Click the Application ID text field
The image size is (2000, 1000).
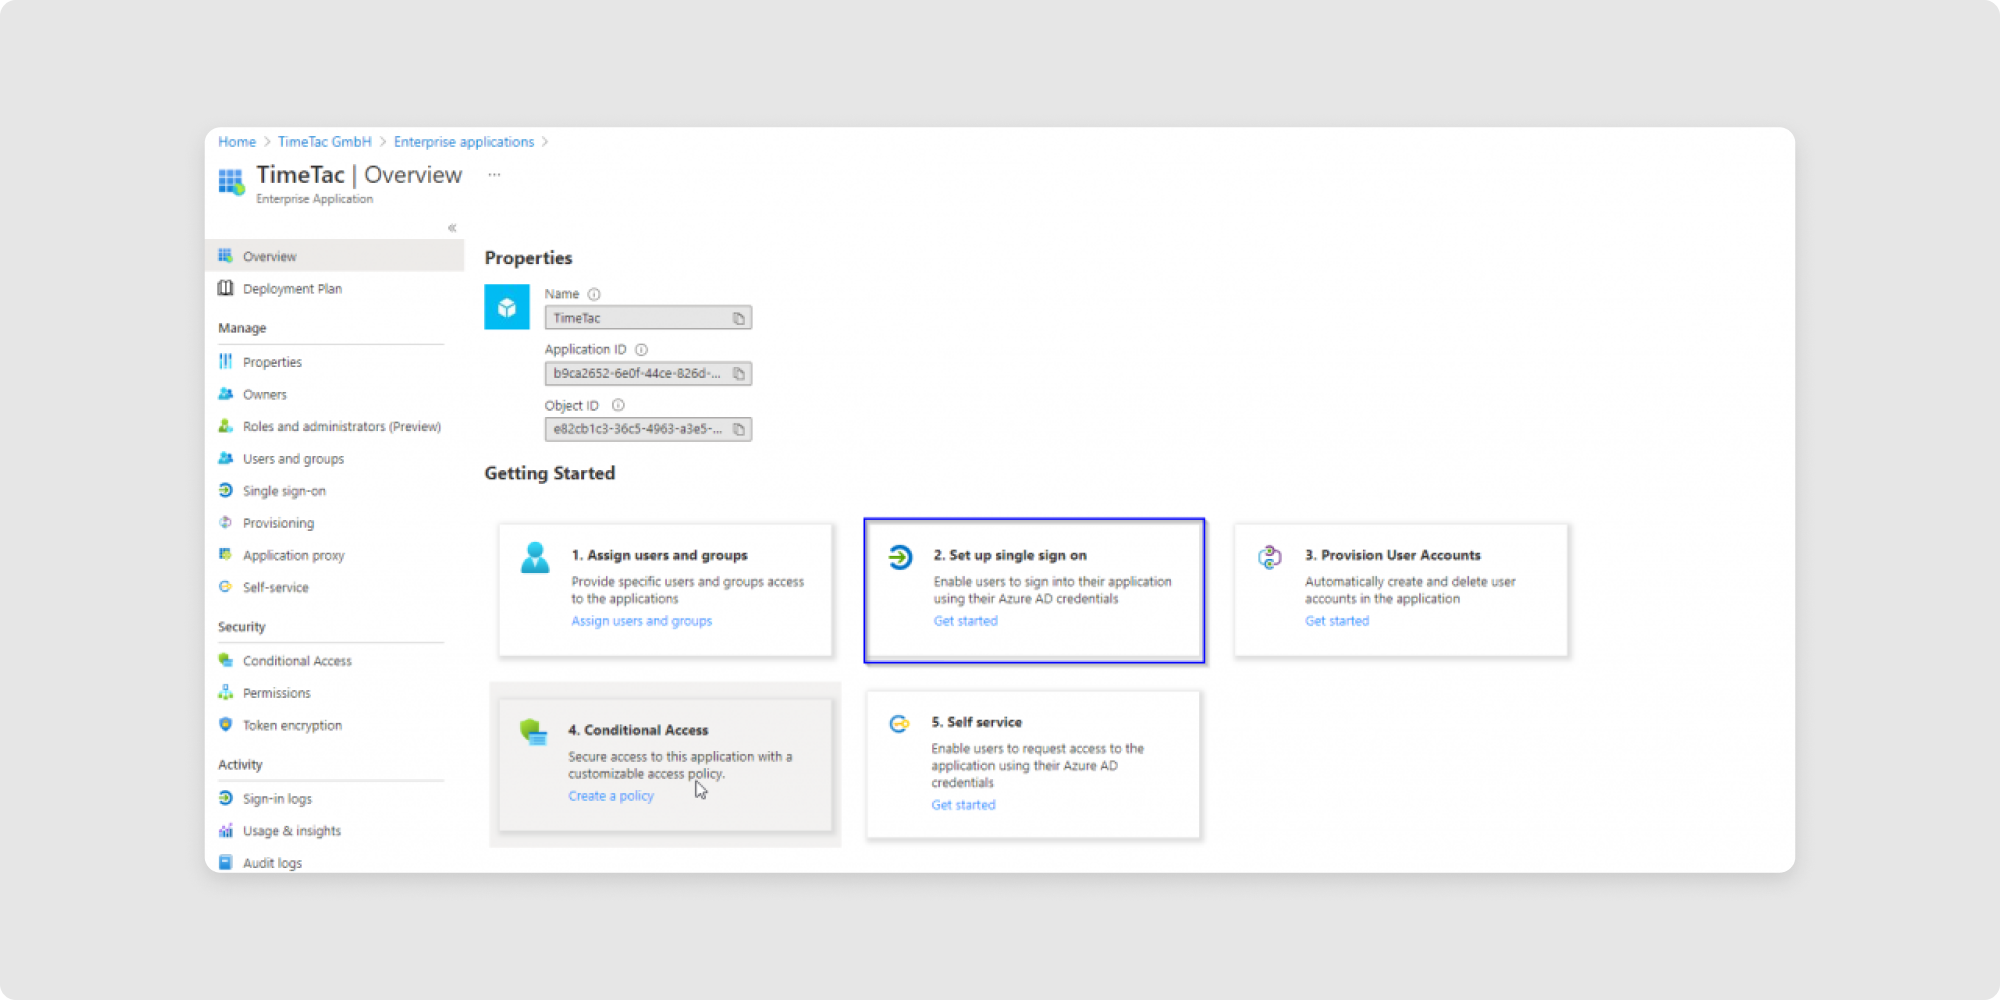click(636, 374)
